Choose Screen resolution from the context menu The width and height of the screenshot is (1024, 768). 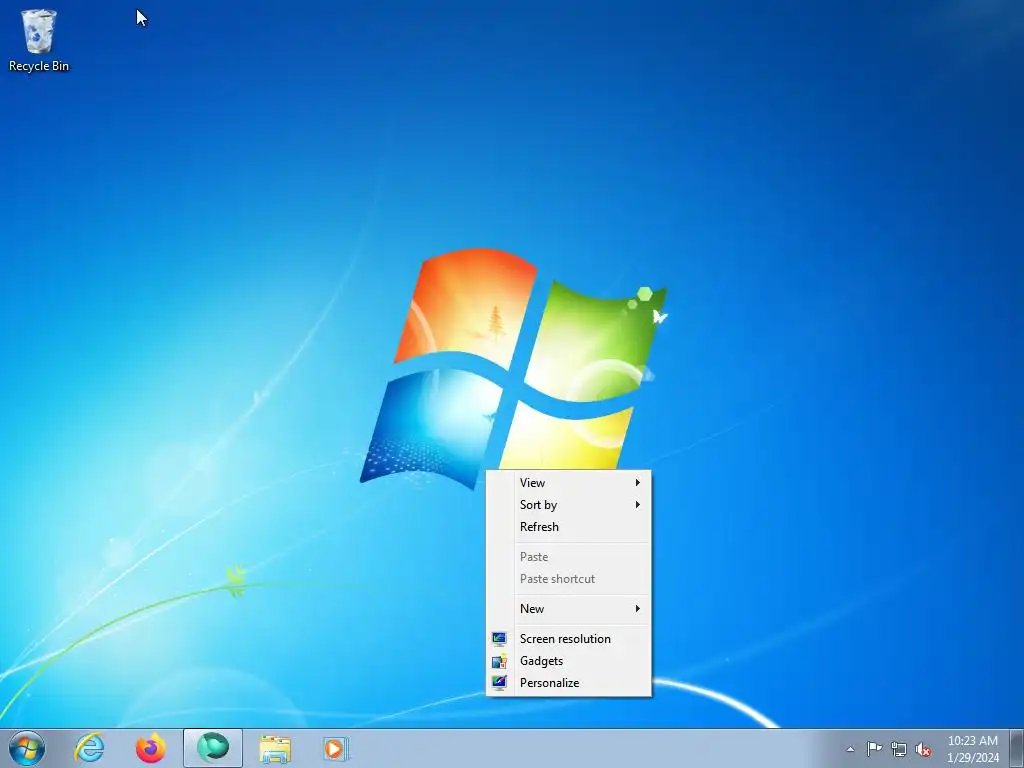569,639
